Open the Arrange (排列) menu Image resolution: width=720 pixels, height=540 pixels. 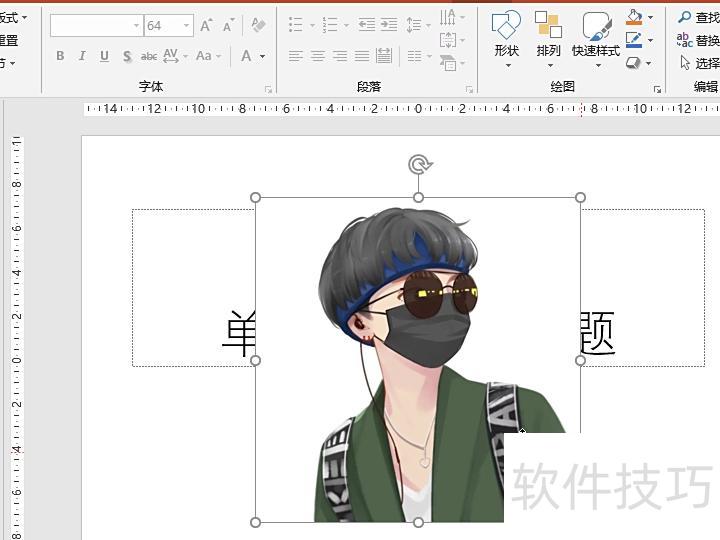[x=548, y=38]
